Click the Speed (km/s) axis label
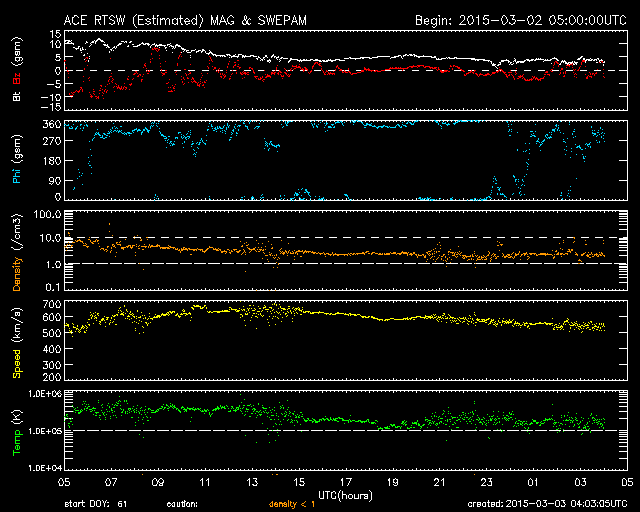Viewport: 640px width, 512px height. coord(19,340)
